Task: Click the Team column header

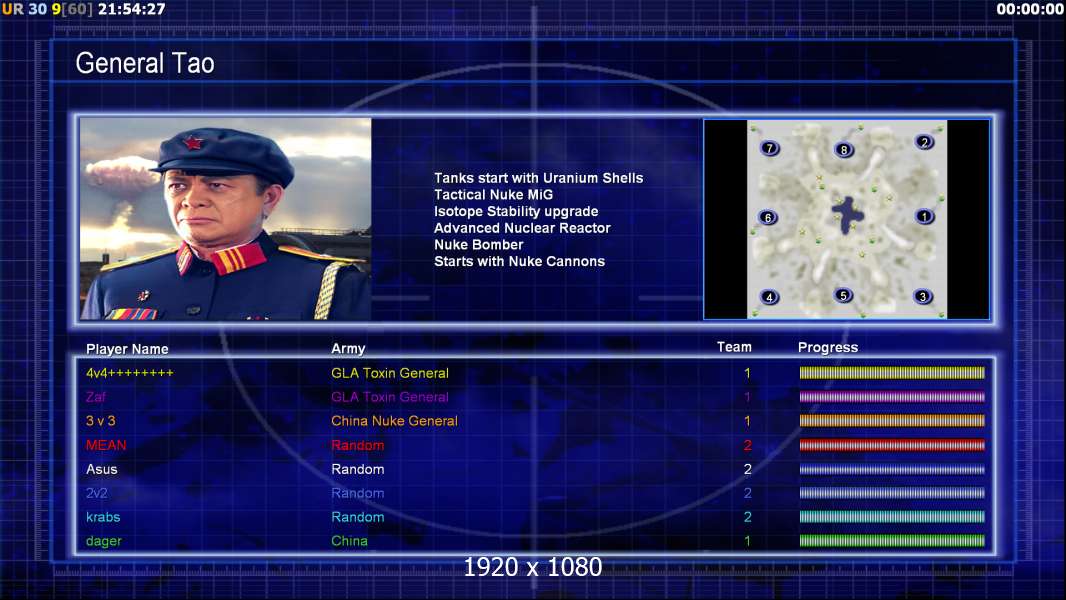Action: (x=734, y=347)
